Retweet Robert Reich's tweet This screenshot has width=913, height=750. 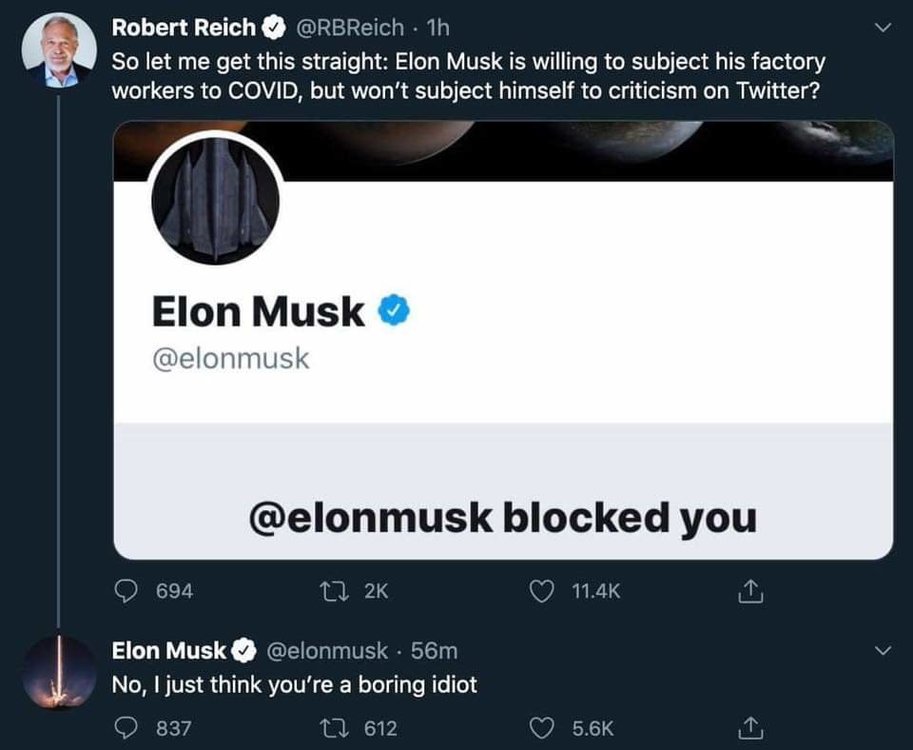point(340,591)
